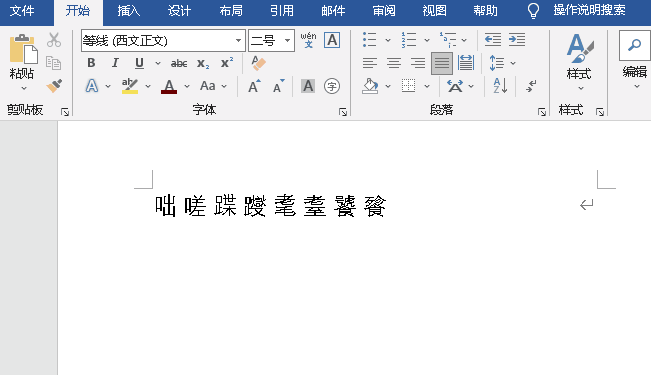
Task: Align text right
Action: click(x=418, y=63)
